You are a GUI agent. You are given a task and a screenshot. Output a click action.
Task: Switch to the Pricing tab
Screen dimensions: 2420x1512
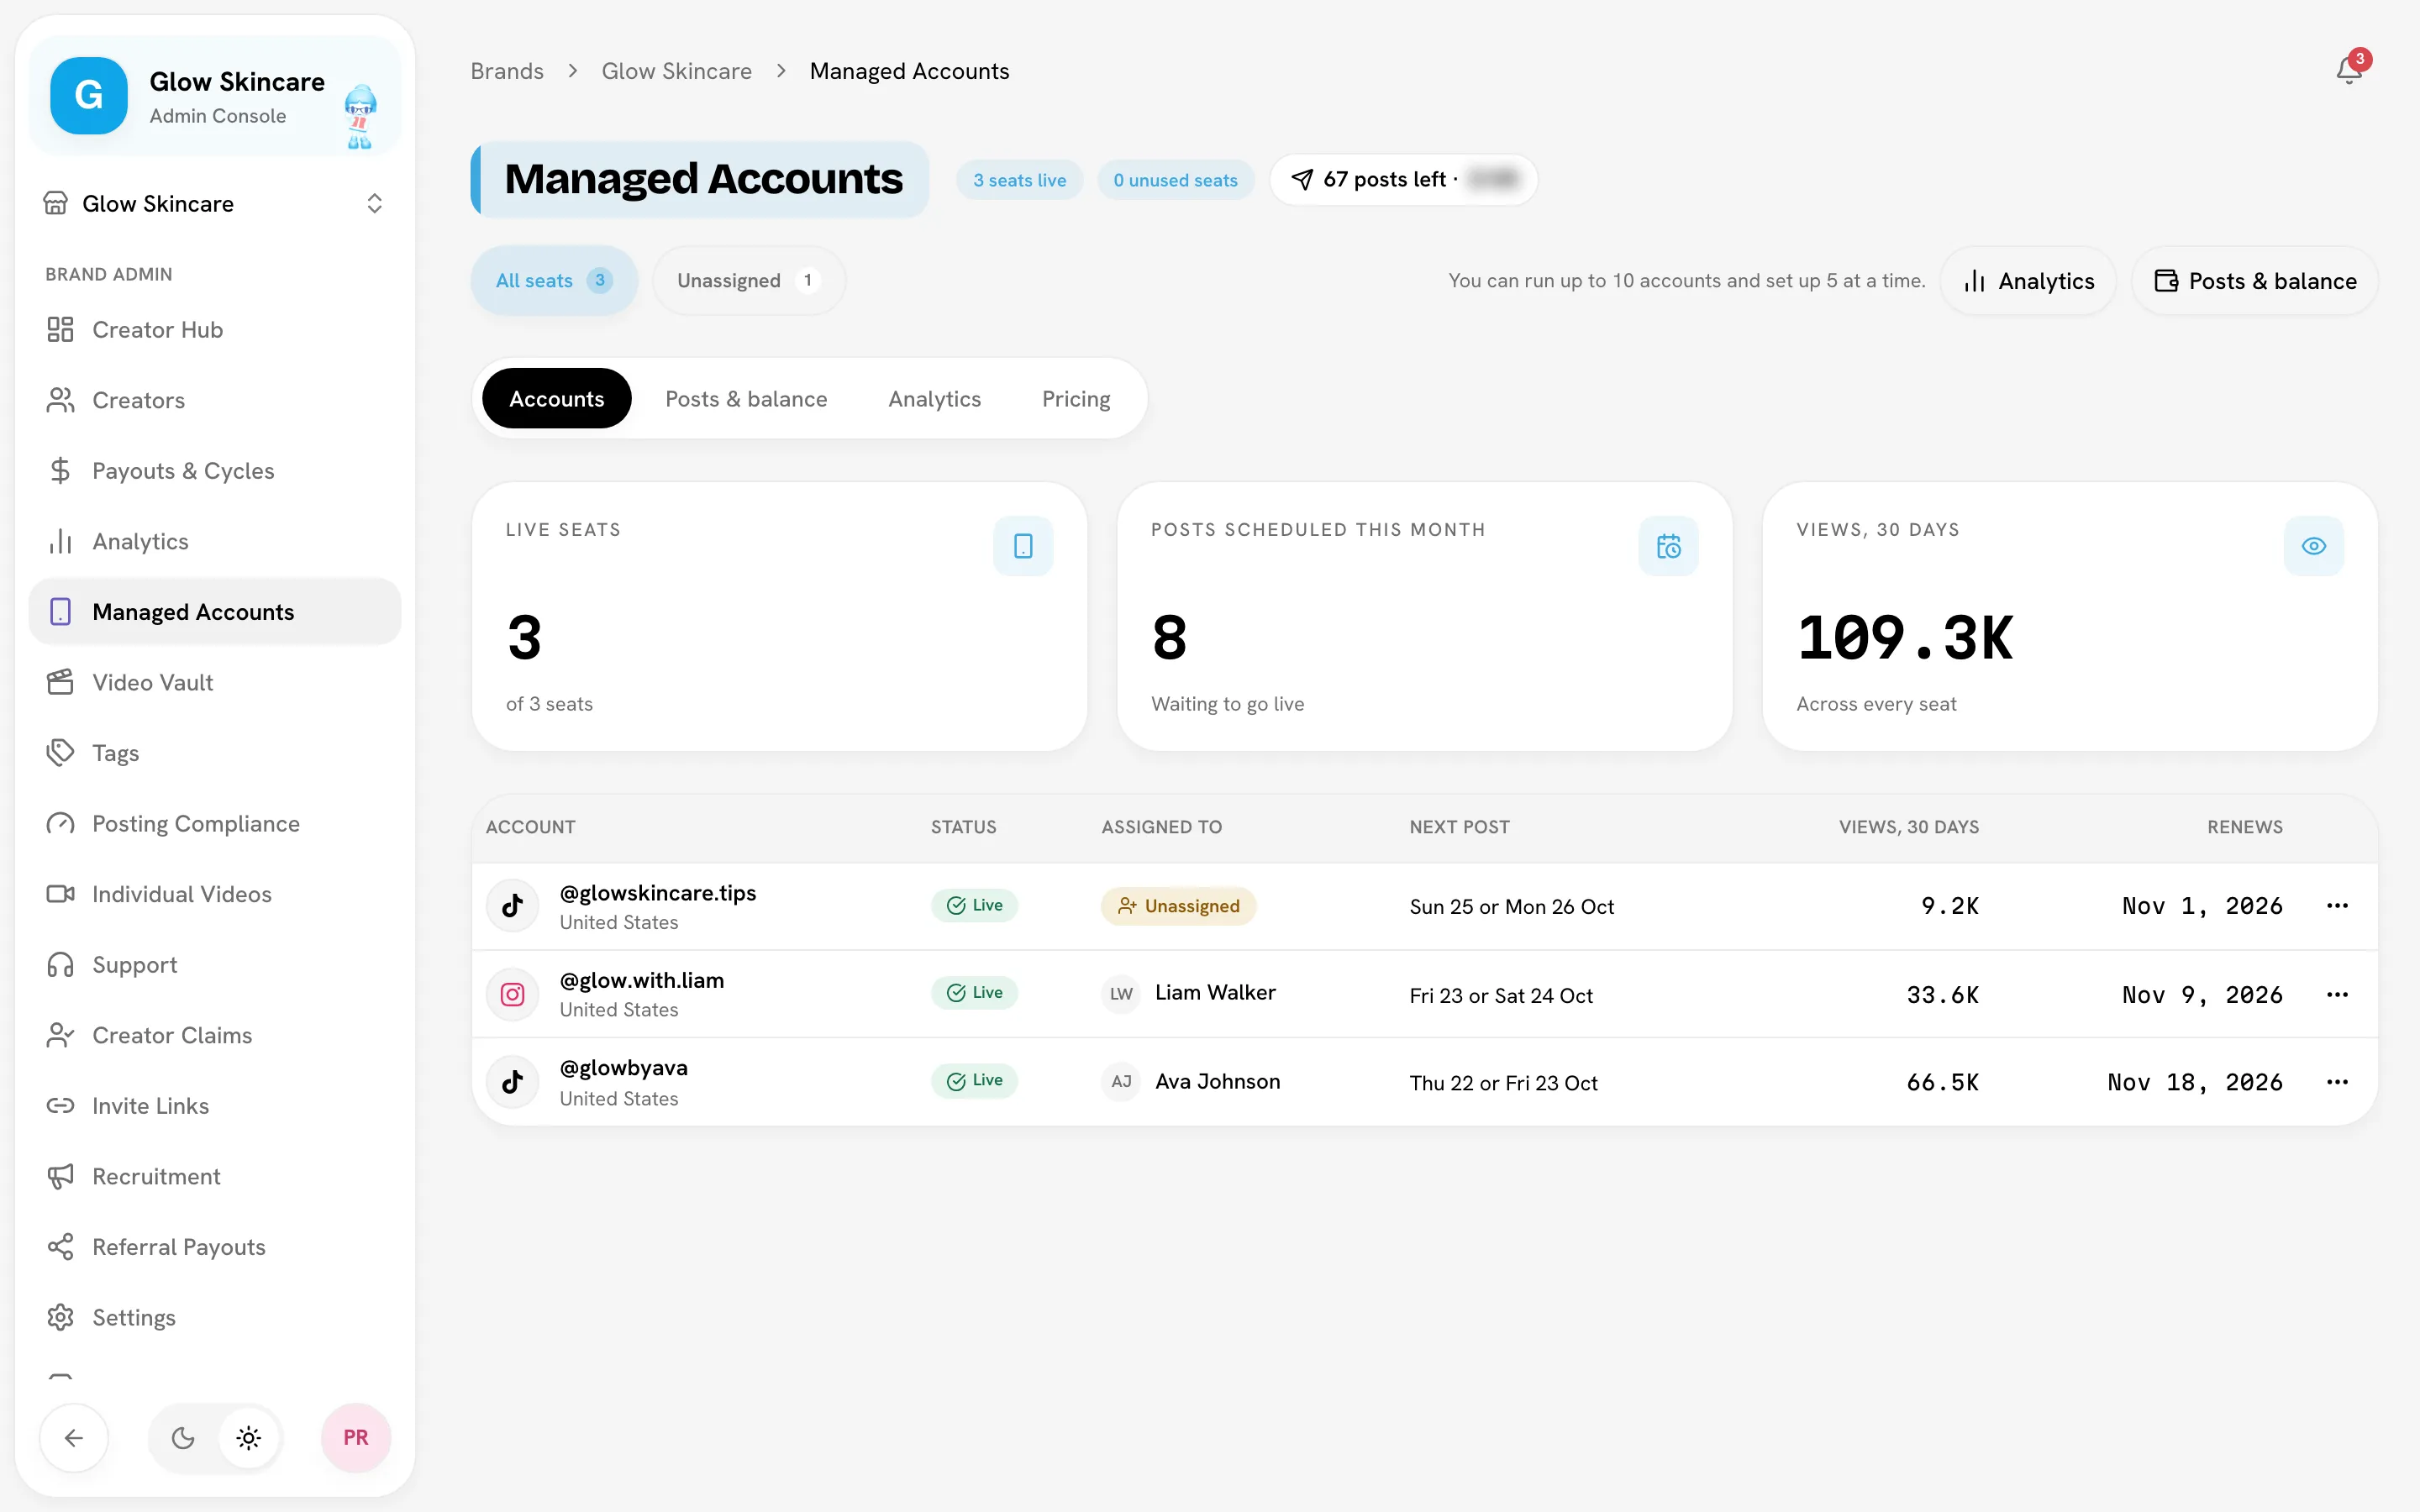click(1076, 399)
